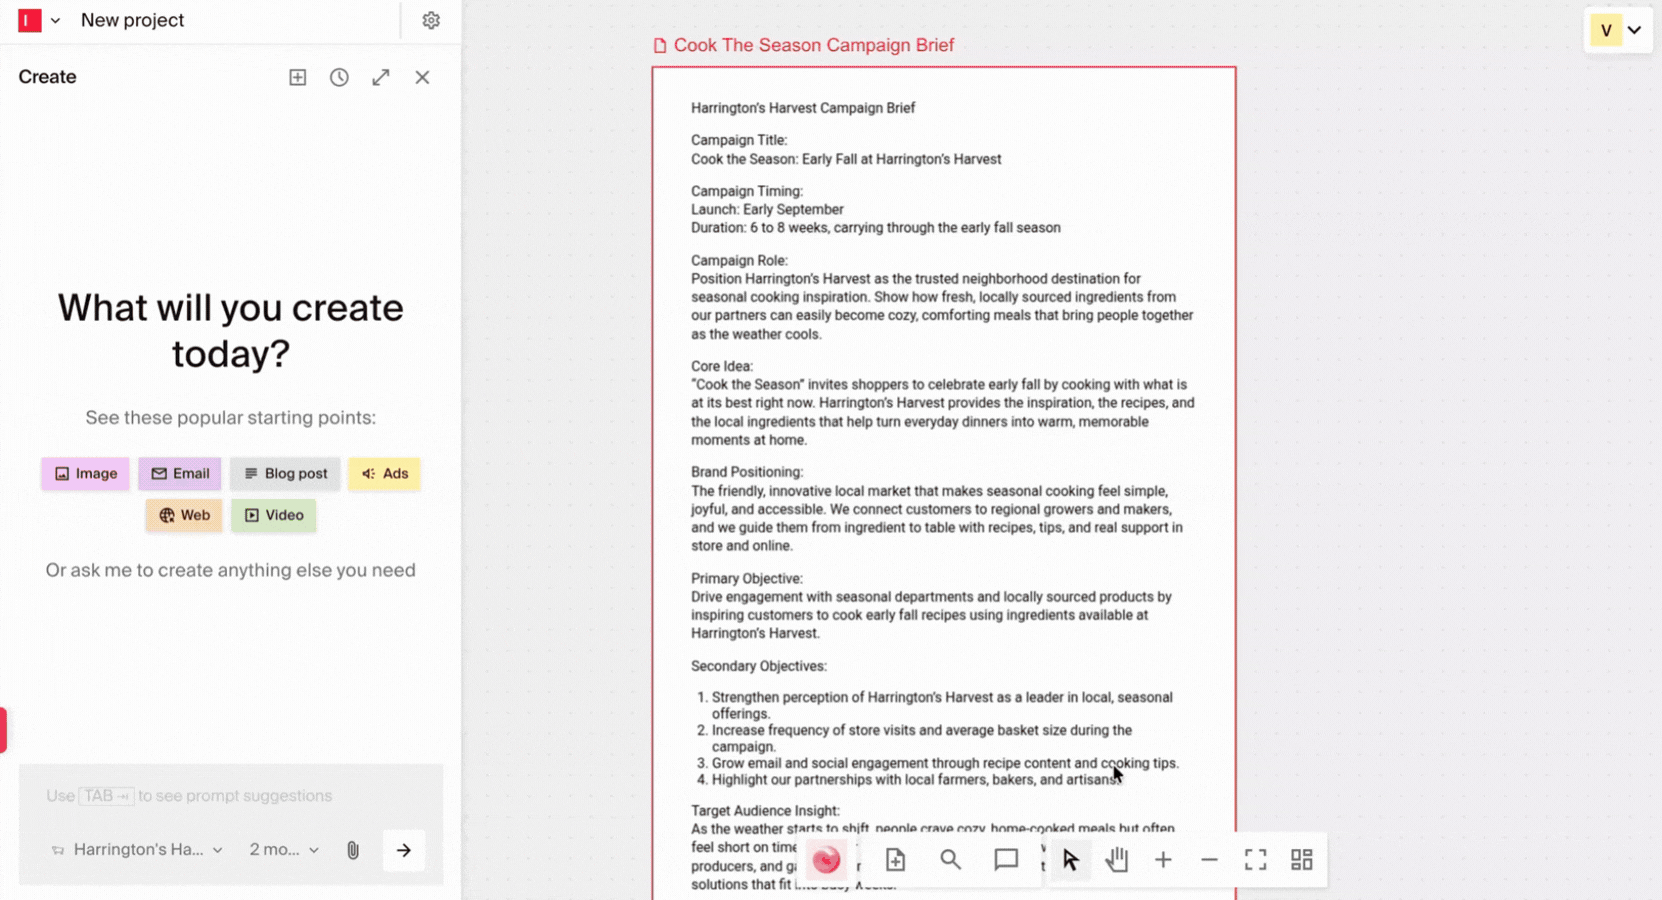This screenshot has width=1662, height=900.
Task: Attach a file with the paperclip icon
Action: [353, 850]
